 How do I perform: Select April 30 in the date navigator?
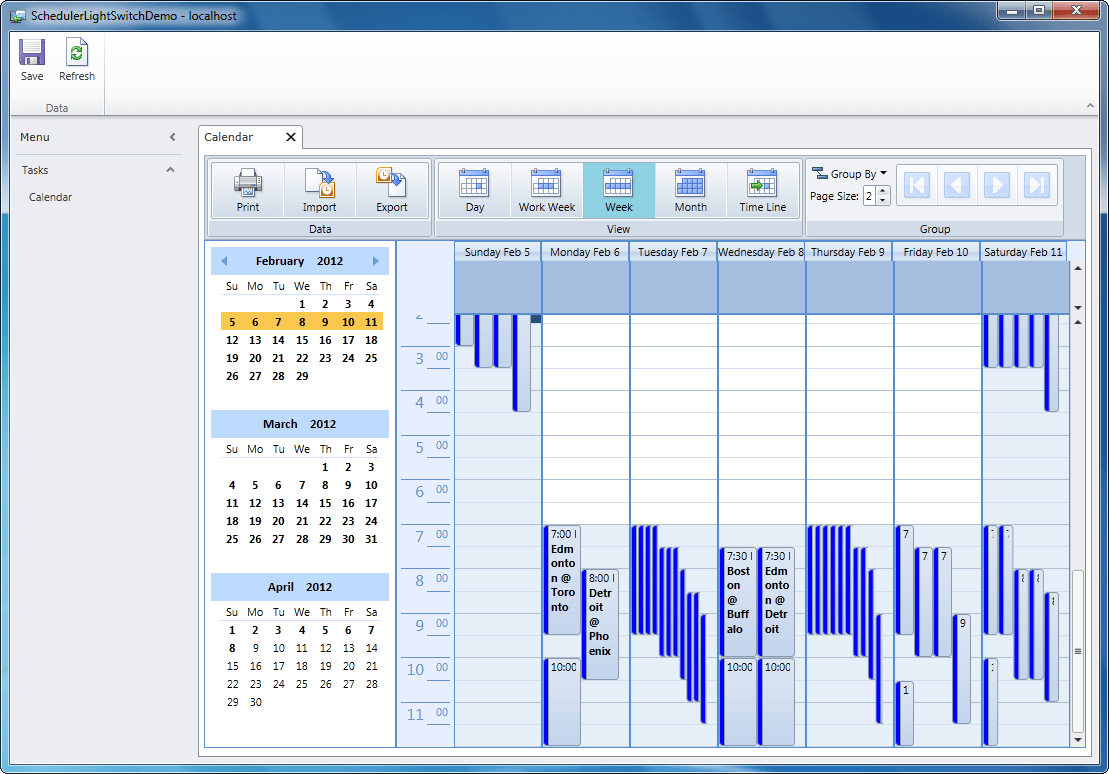[x=255, y=703]
